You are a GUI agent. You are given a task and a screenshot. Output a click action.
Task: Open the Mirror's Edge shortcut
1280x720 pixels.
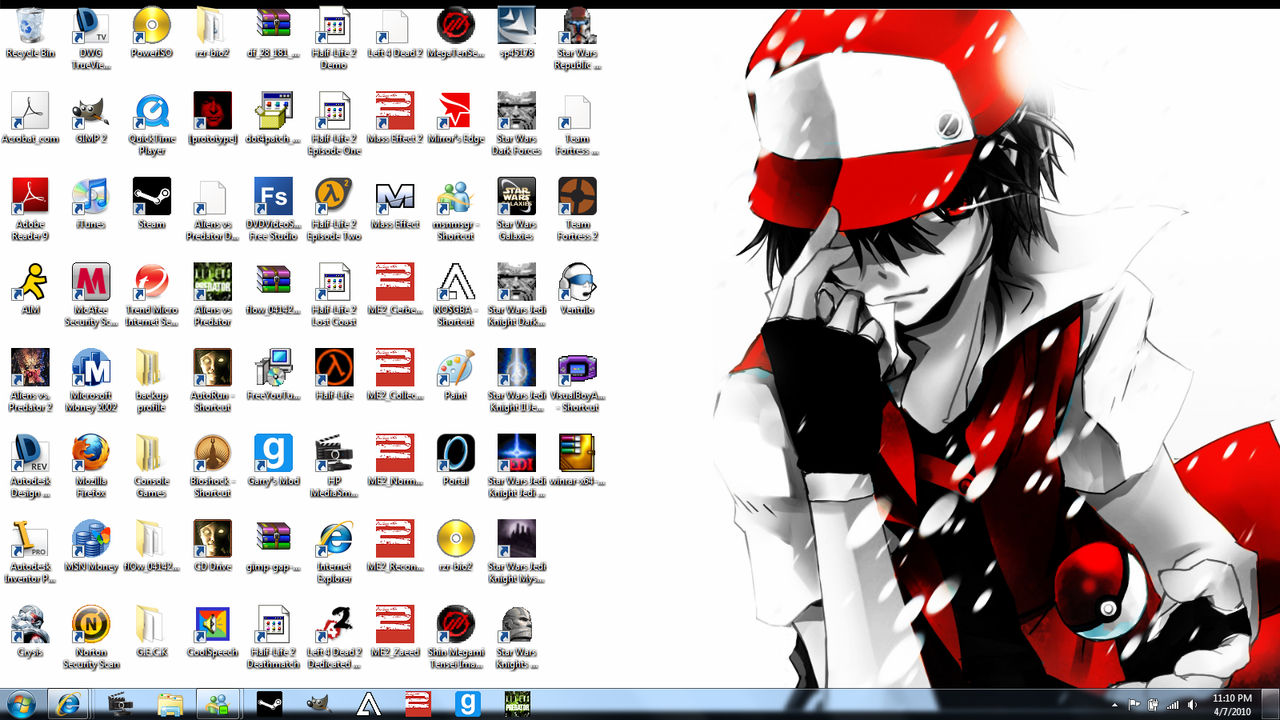point(455,119)
